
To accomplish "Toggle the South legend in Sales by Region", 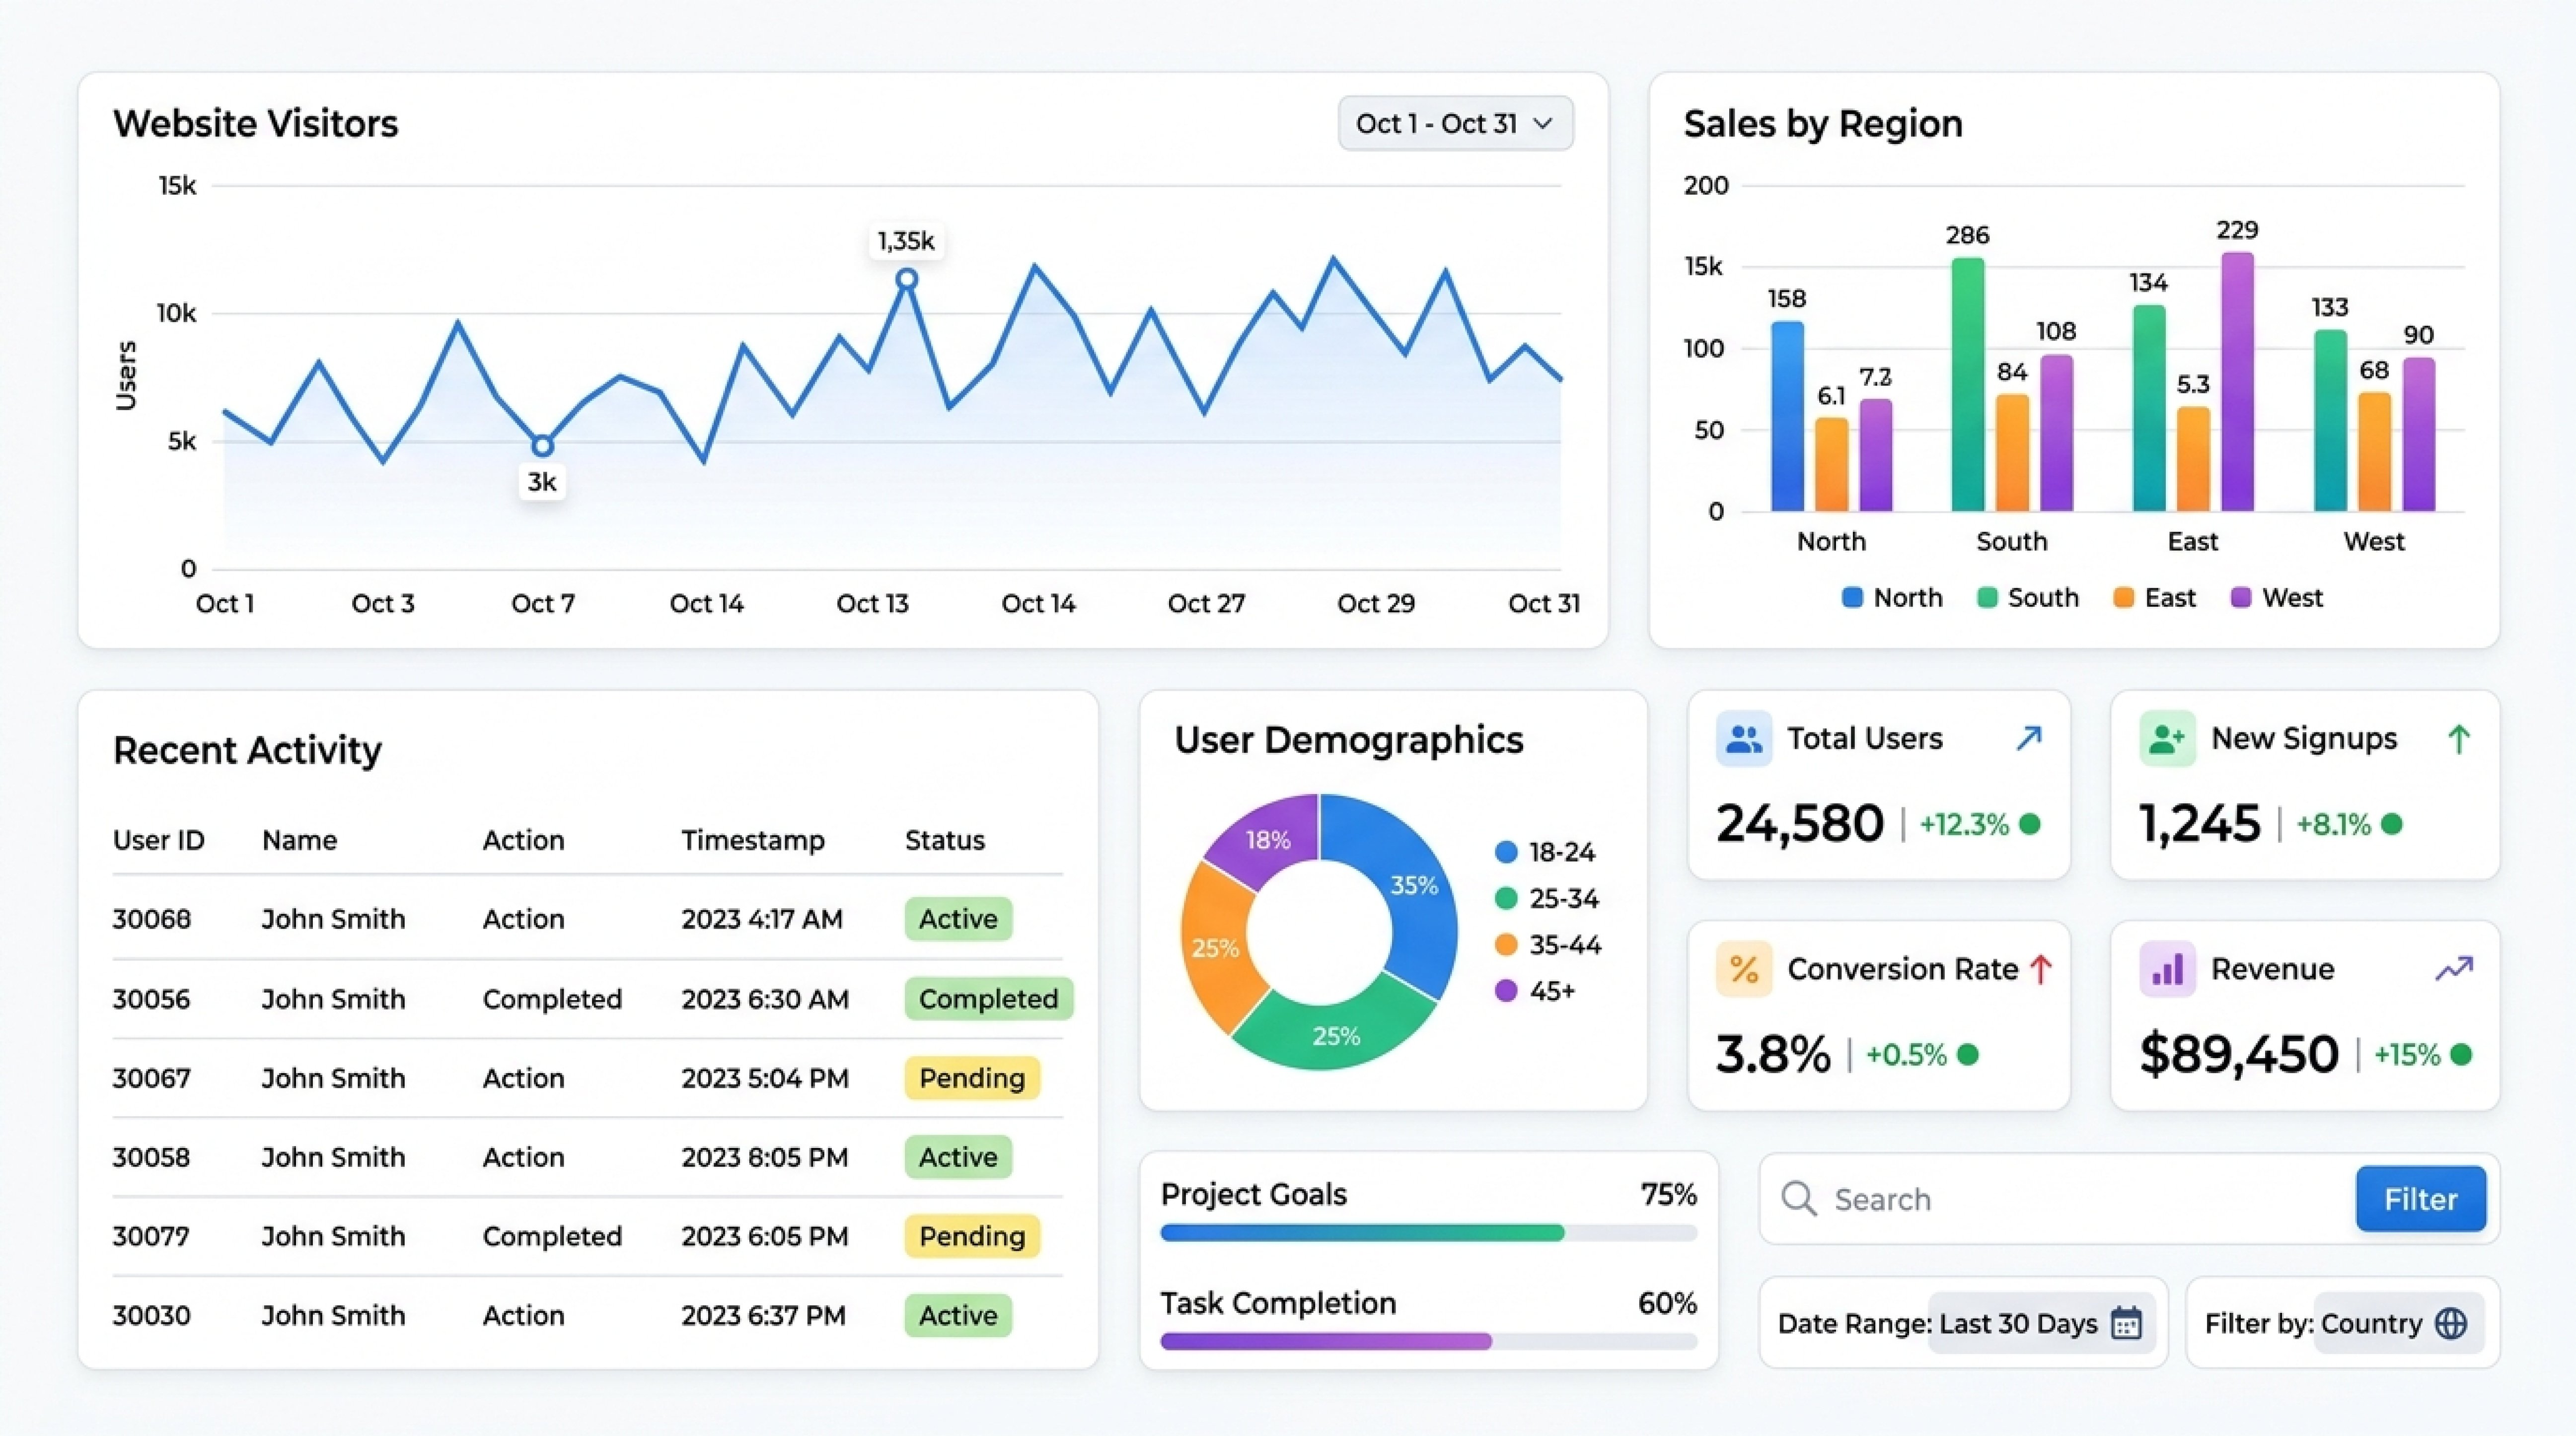I will click(x=2028, y=597).
